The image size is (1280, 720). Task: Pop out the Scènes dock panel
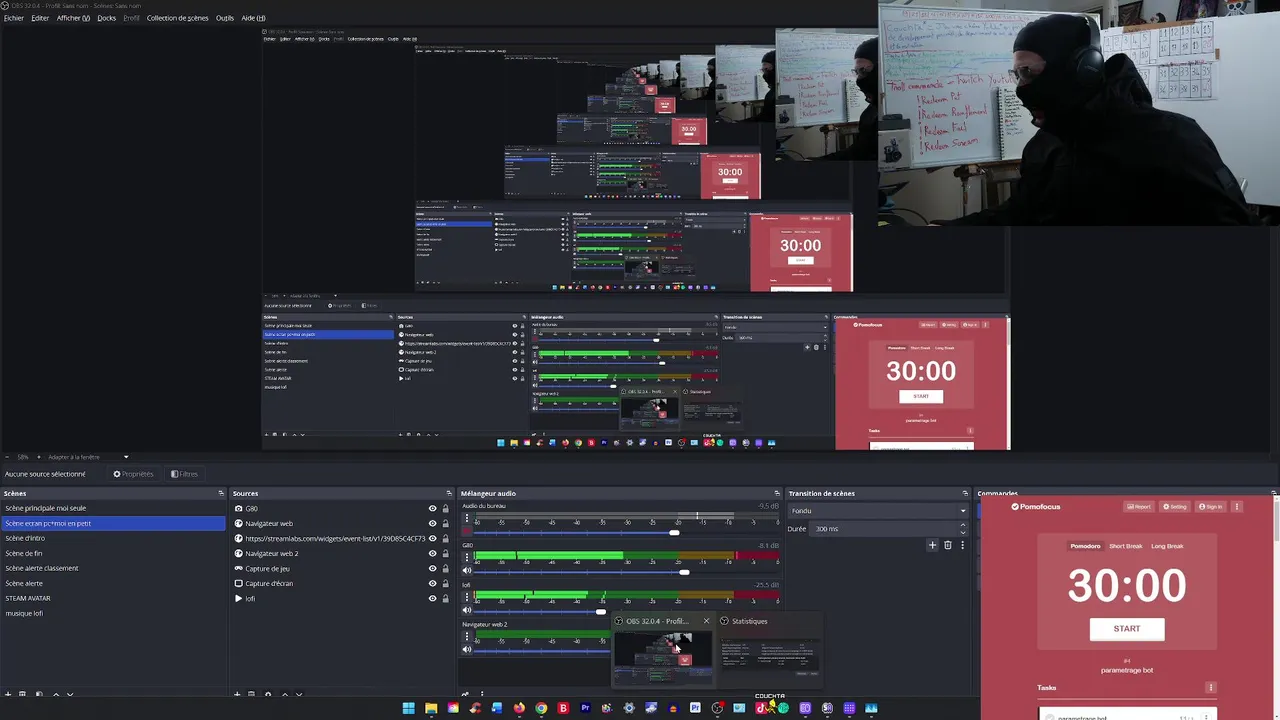coord(221,493)
